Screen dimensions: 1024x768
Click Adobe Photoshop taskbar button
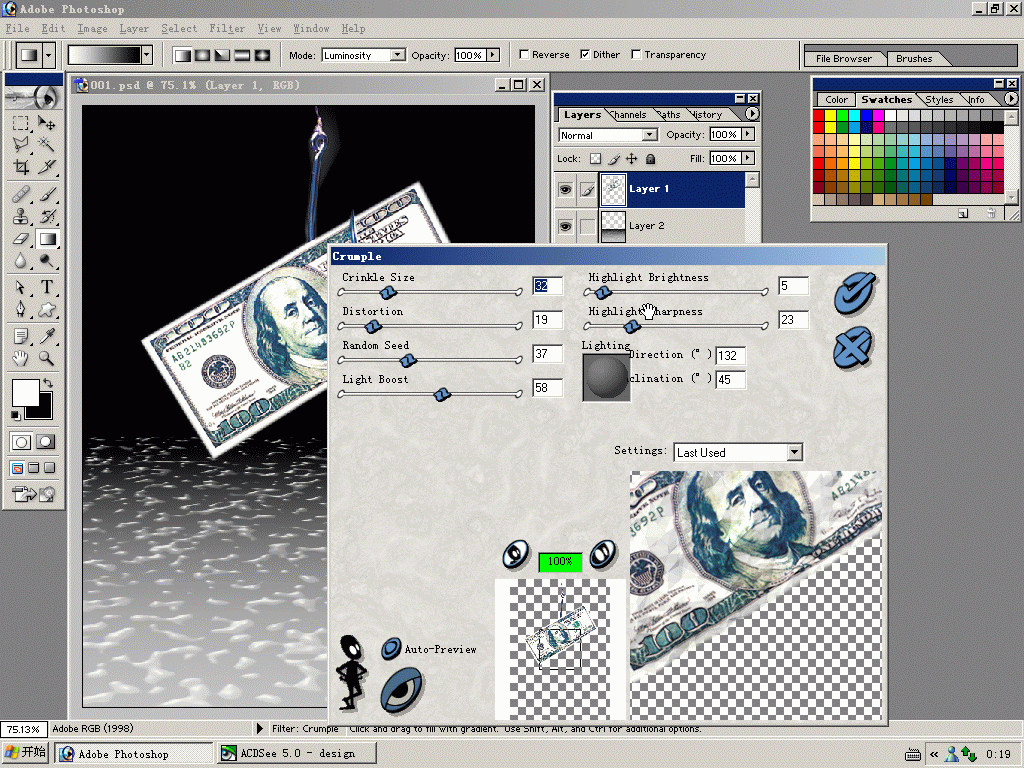click(x=134, y=753)
